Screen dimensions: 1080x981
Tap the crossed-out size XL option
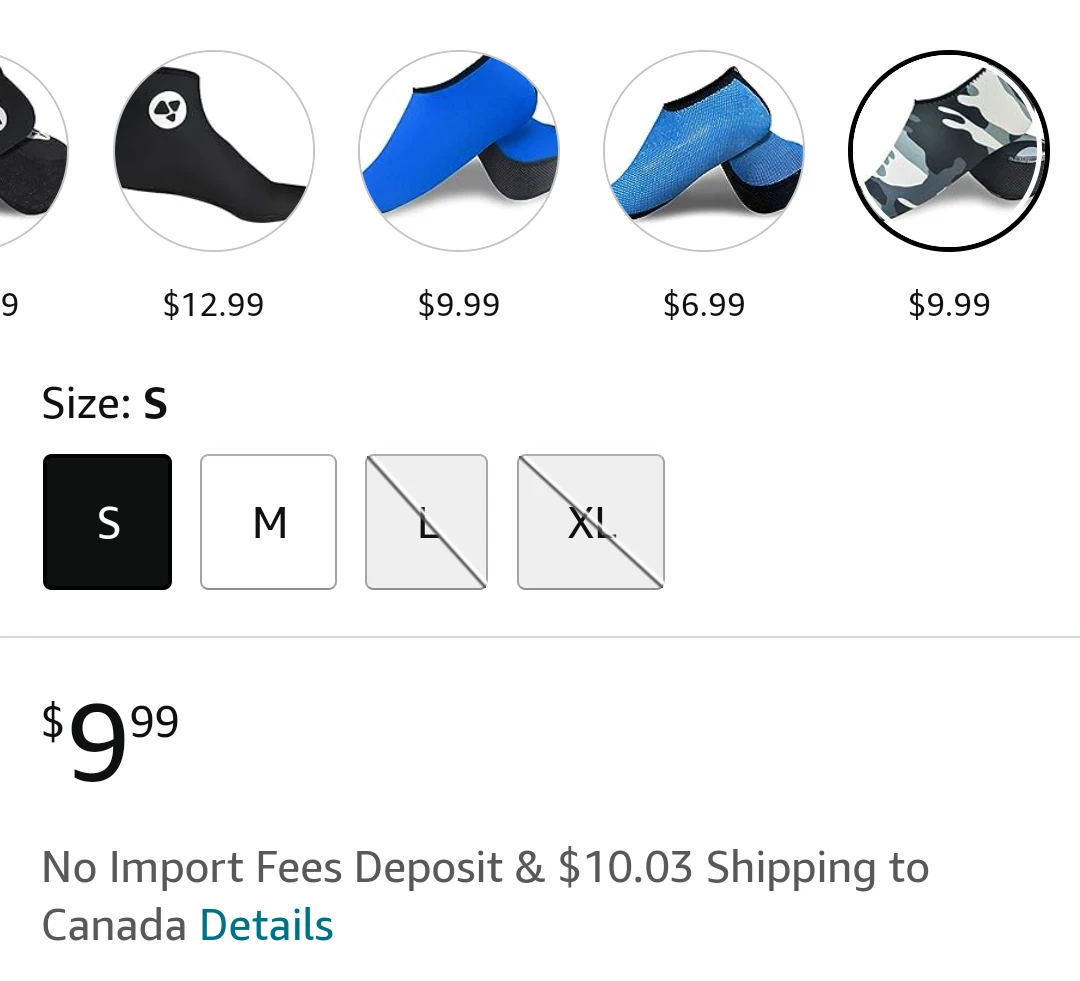tap(591, 522)
